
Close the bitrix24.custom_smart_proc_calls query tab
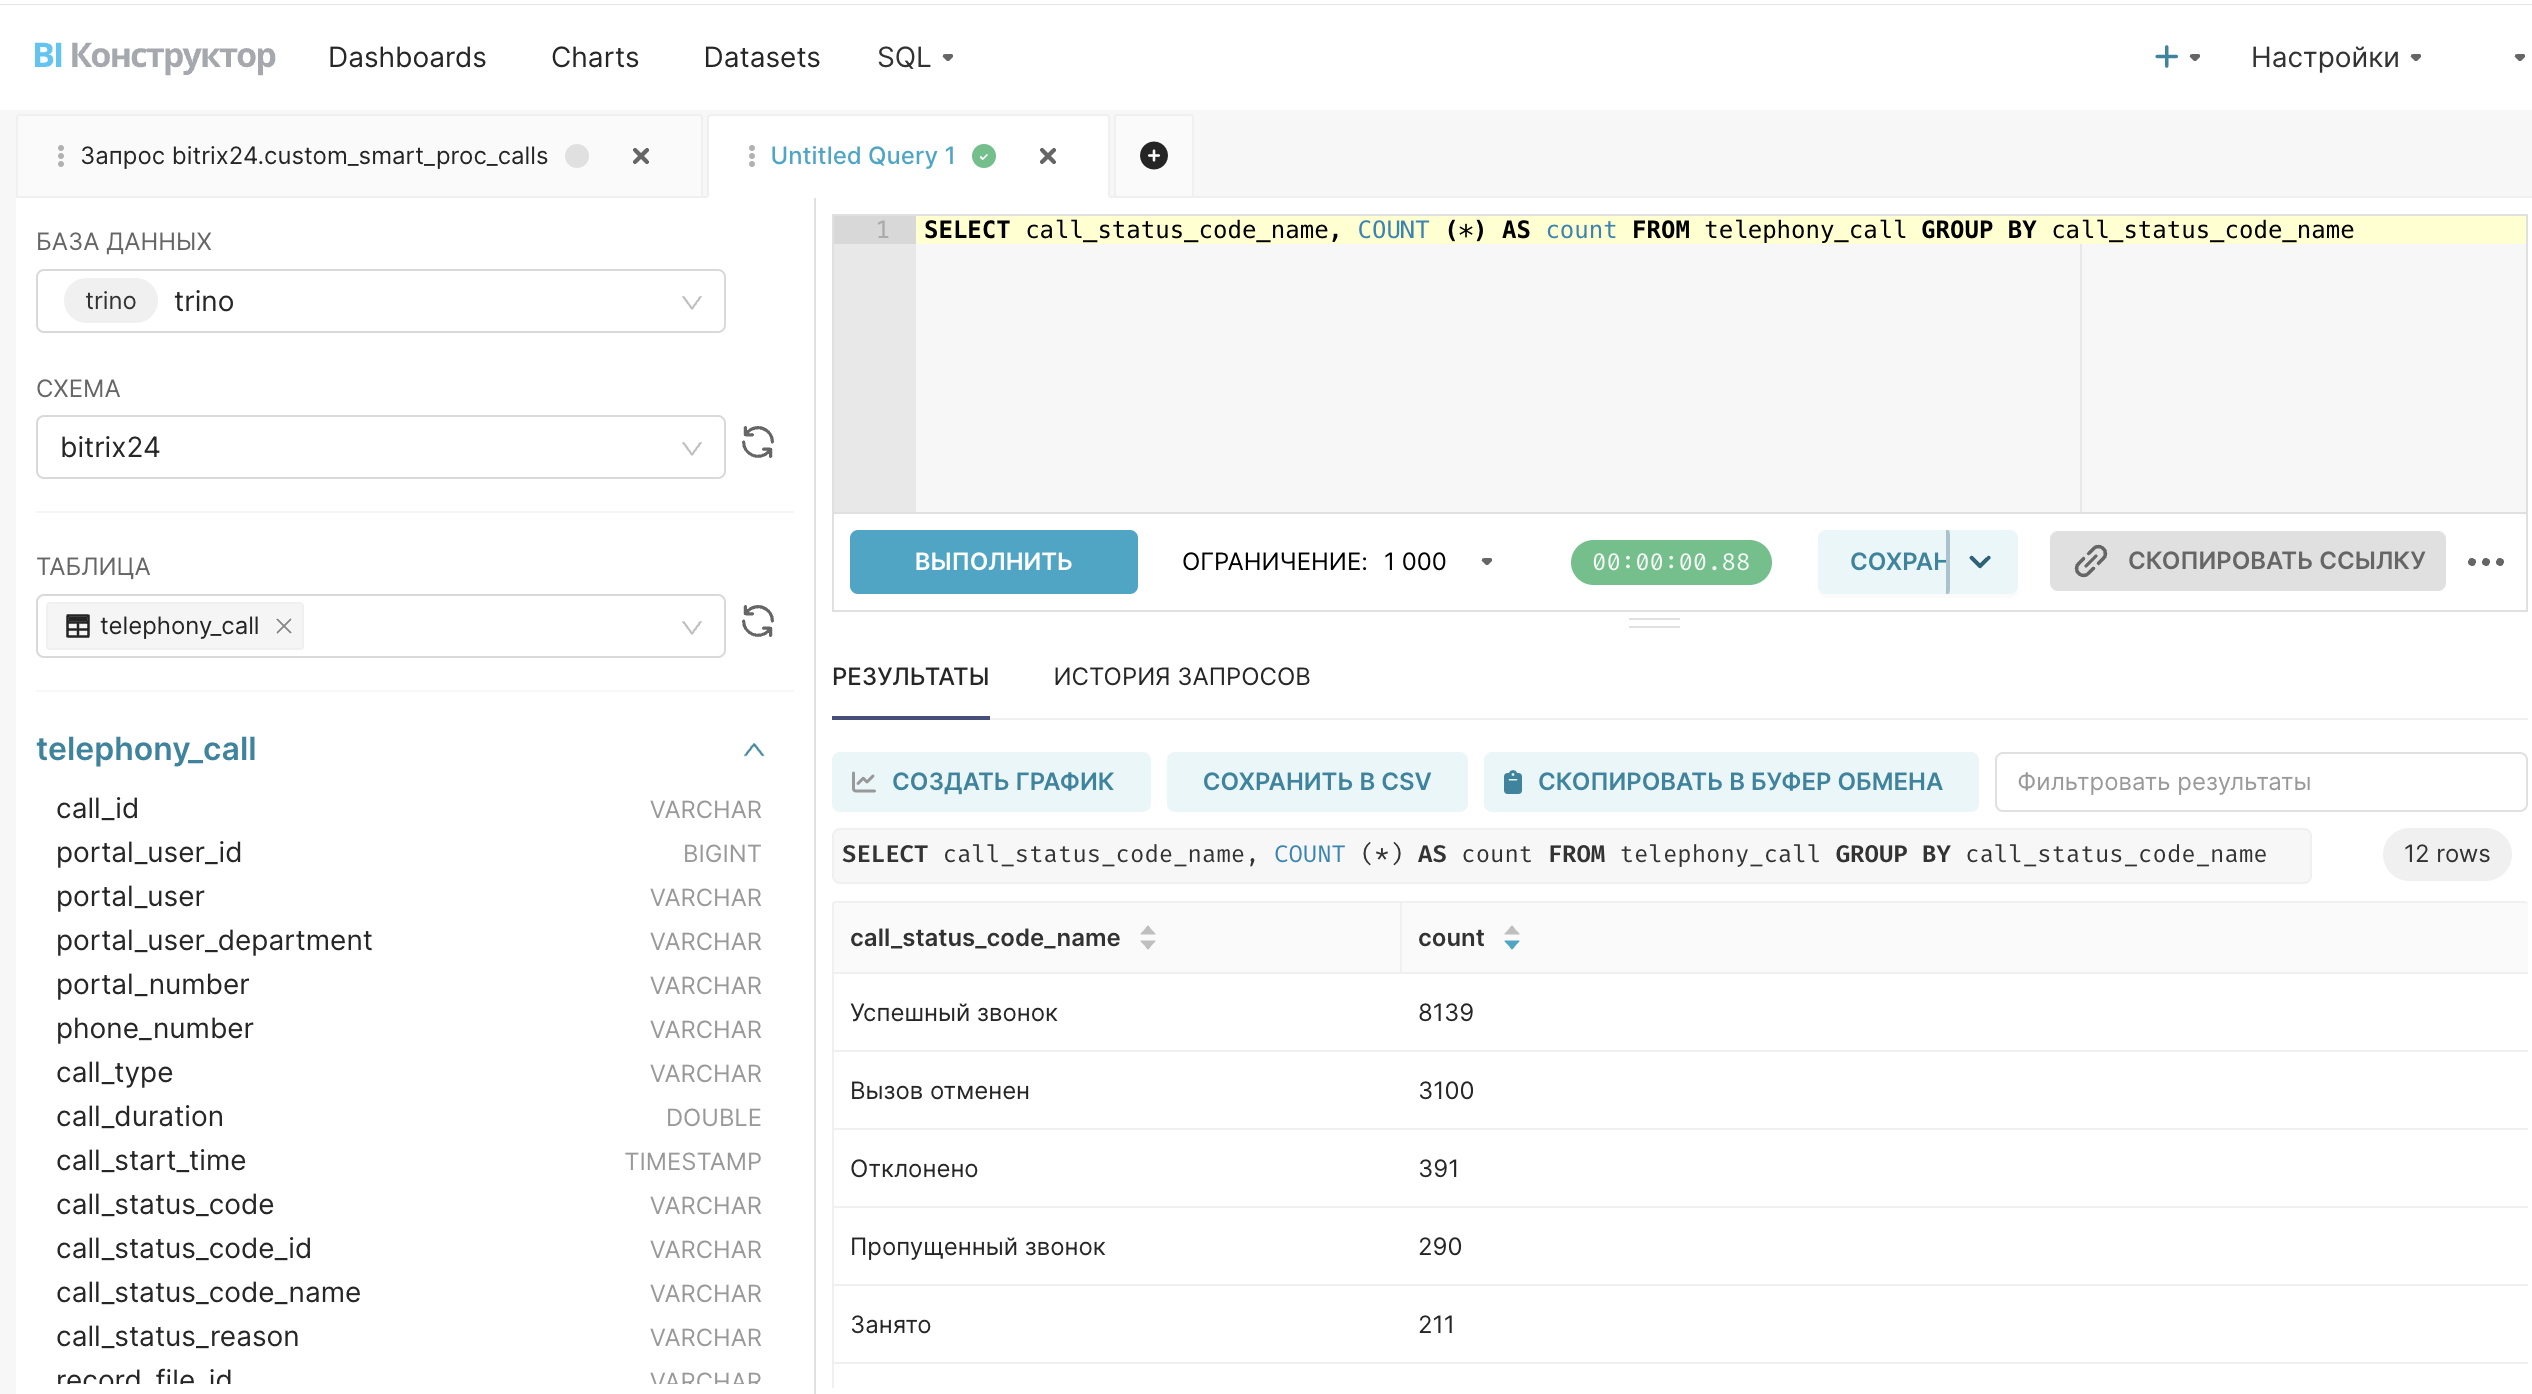(x=641, y=156)
